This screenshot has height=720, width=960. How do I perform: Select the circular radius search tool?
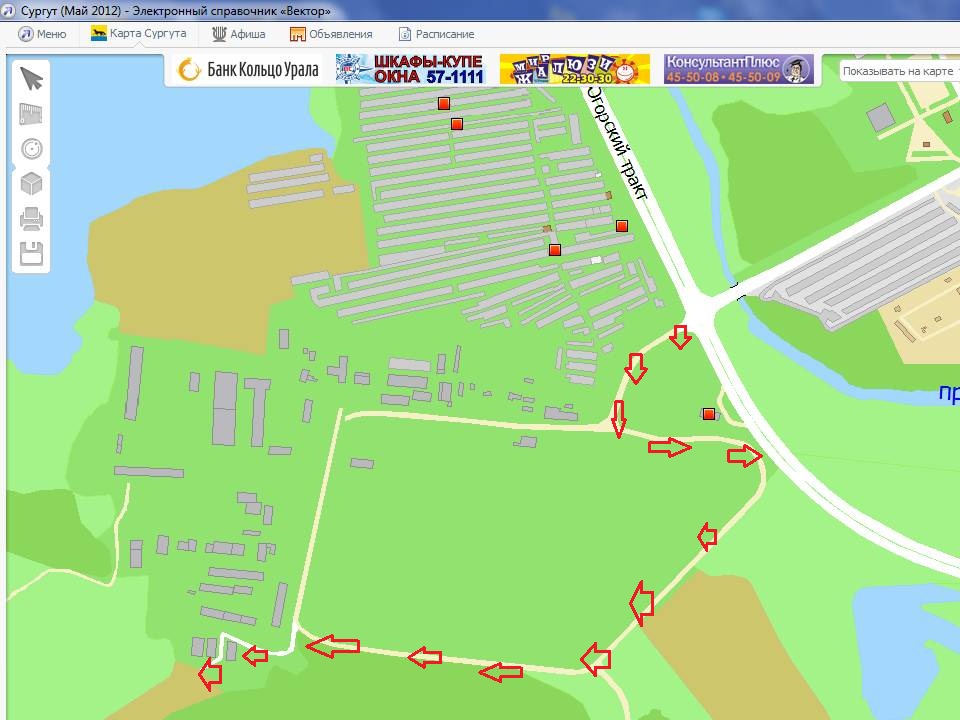(x=31, y=149)
